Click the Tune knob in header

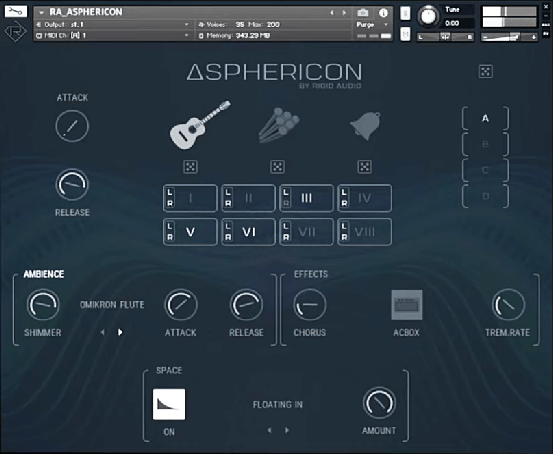tap(429, 16)
